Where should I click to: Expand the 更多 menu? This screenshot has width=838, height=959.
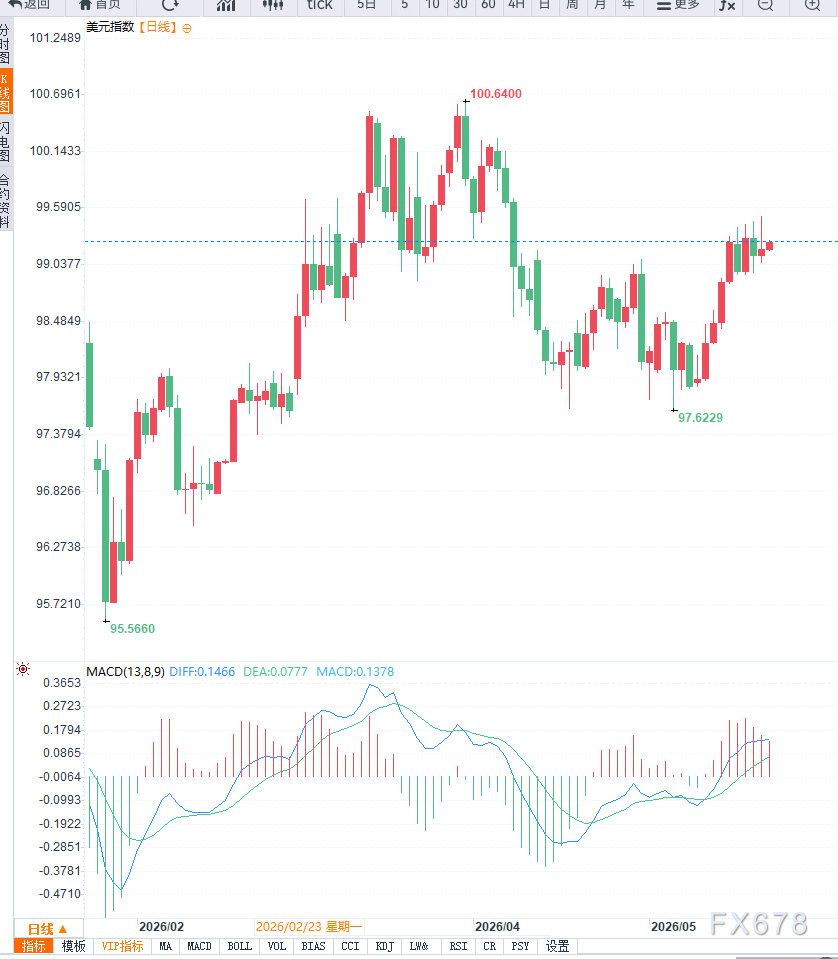coord(678,5)
